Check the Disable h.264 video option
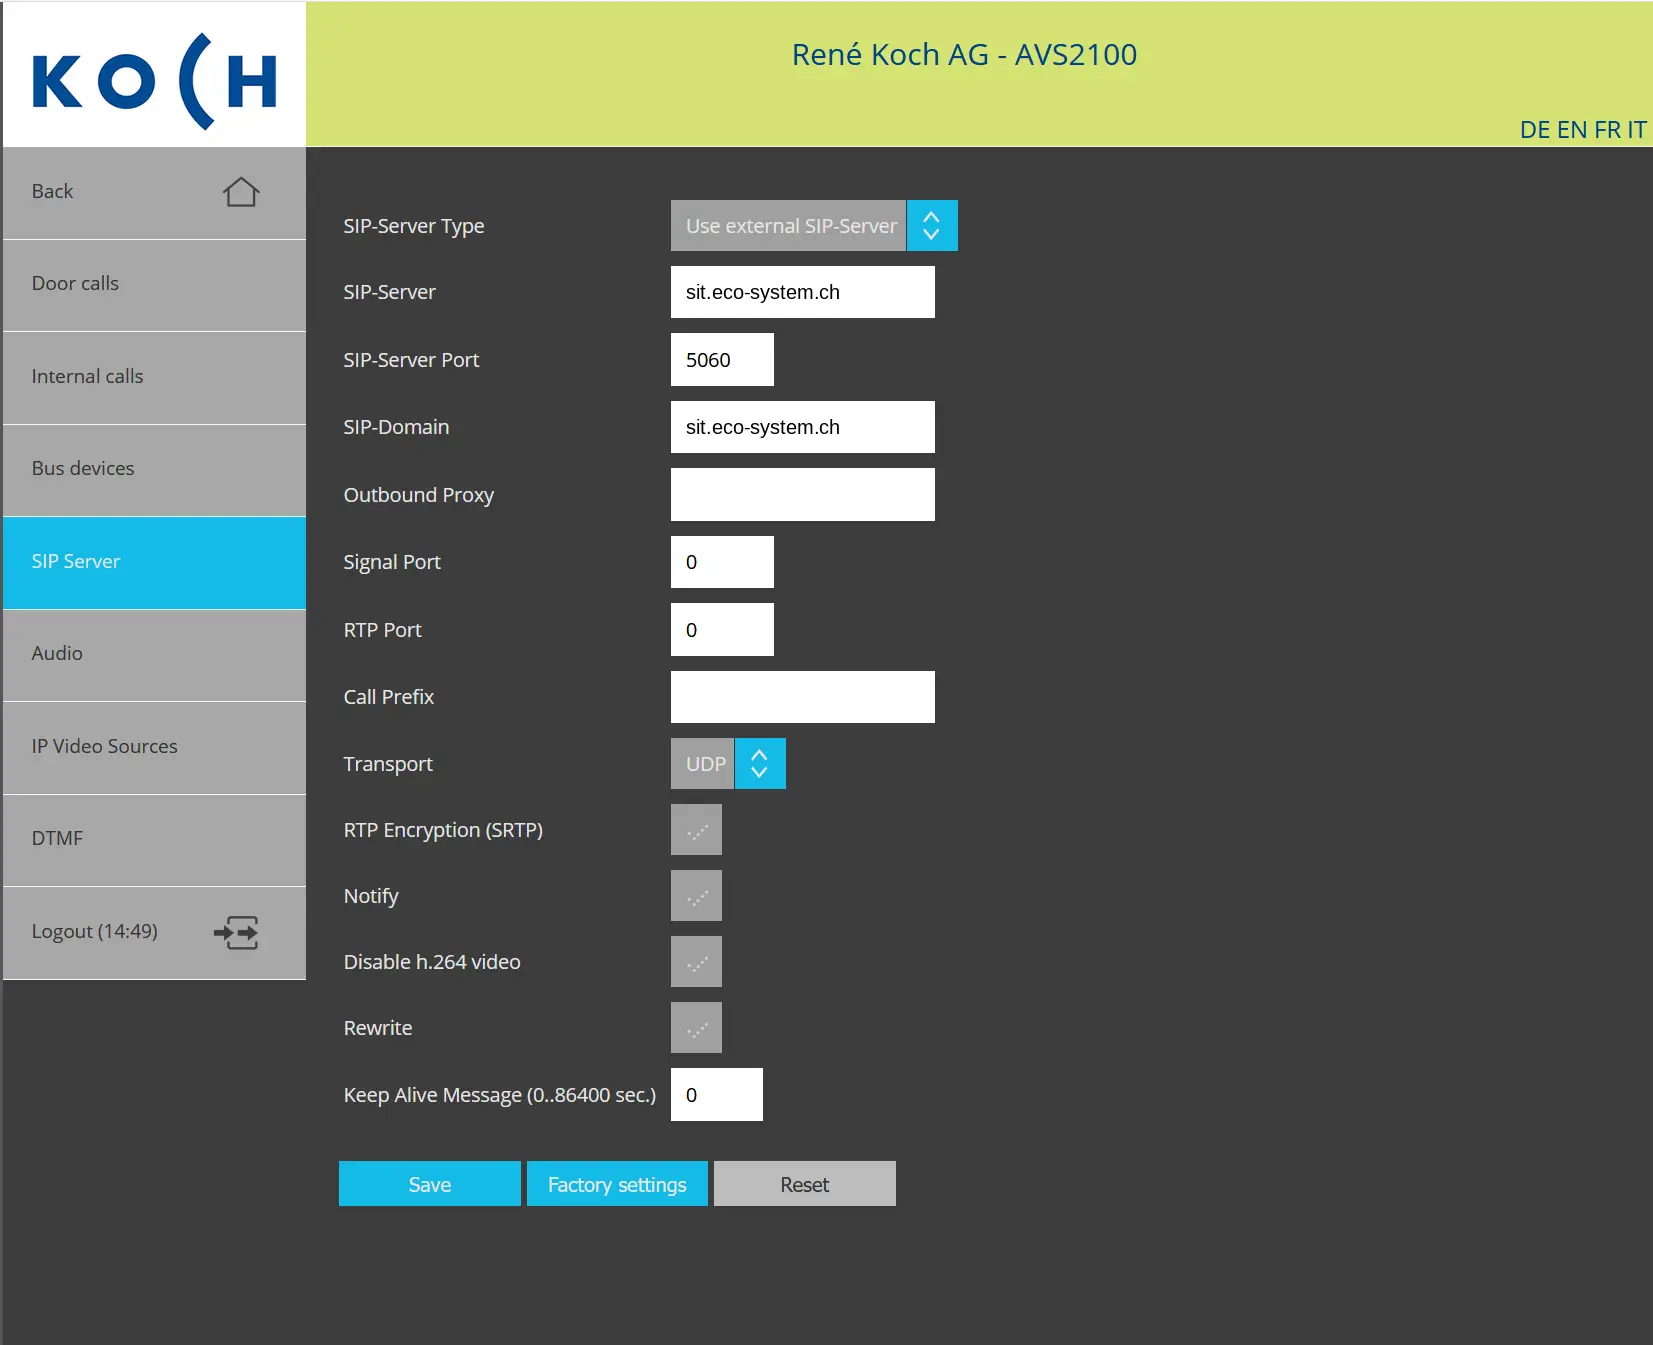This screenshot has height=1345, width=1653. pyautogui.click(x=696, y=962)
